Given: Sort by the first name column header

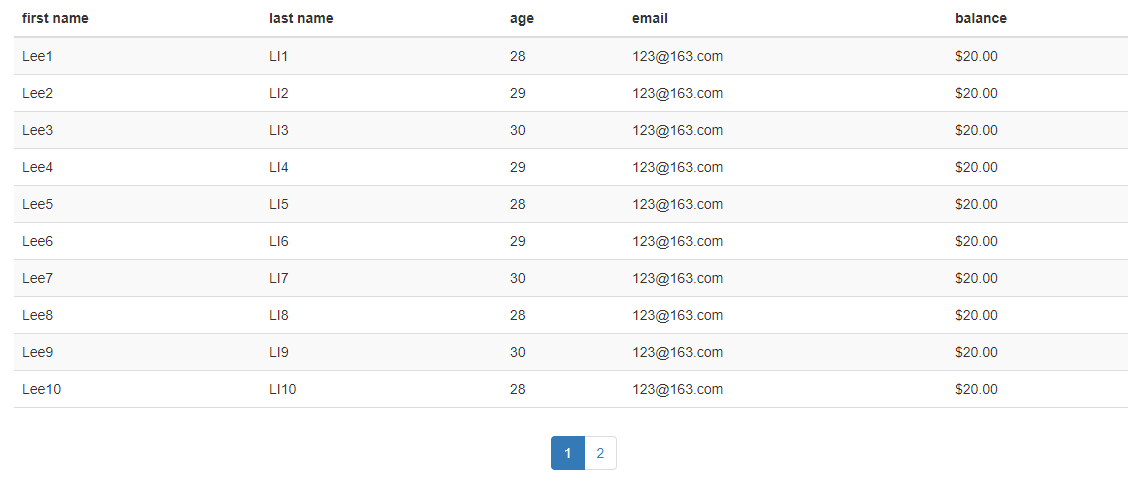Looking at the screenshot, I should coord(55,18).
